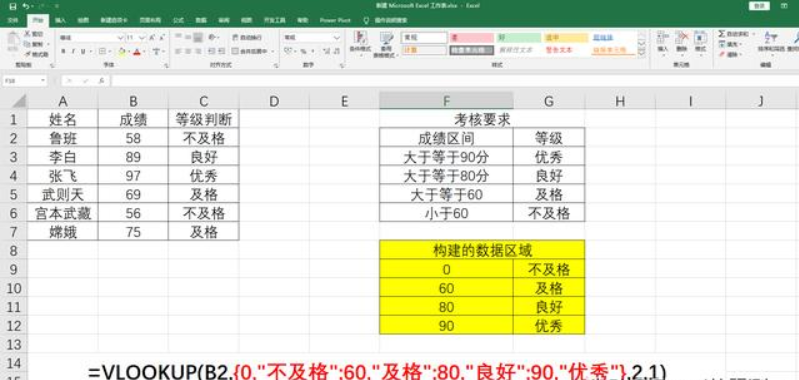Screen dimensions: 799x380
Task: Open the number format dropdown
Action: click(x=337, y=38)
